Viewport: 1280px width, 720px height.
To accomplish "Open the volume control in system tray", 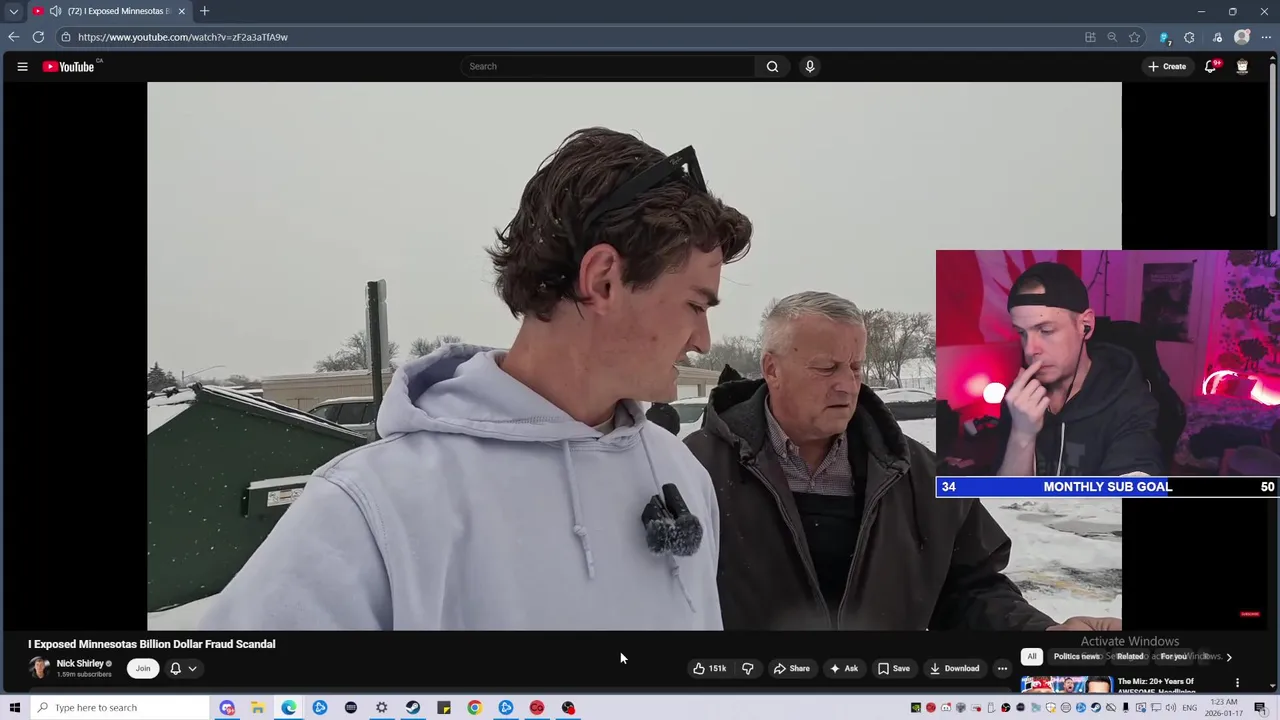I will 1171,708.
